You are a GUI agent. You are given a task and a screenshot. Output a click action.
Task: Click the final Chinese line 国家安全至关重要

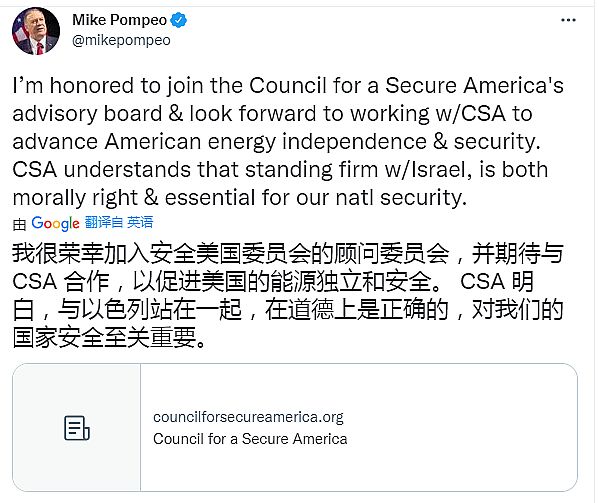point(110,338)
